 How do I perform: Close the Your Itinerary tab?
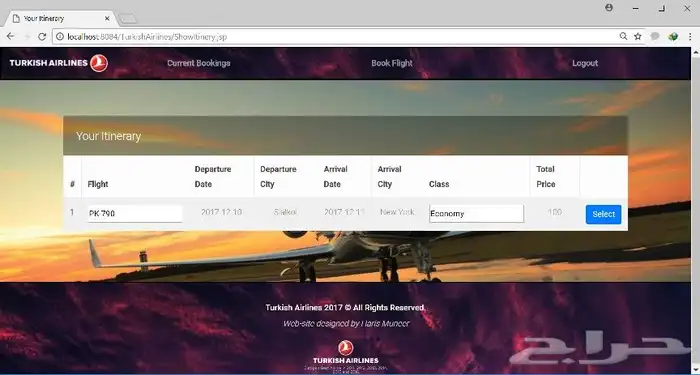[107, 19]
